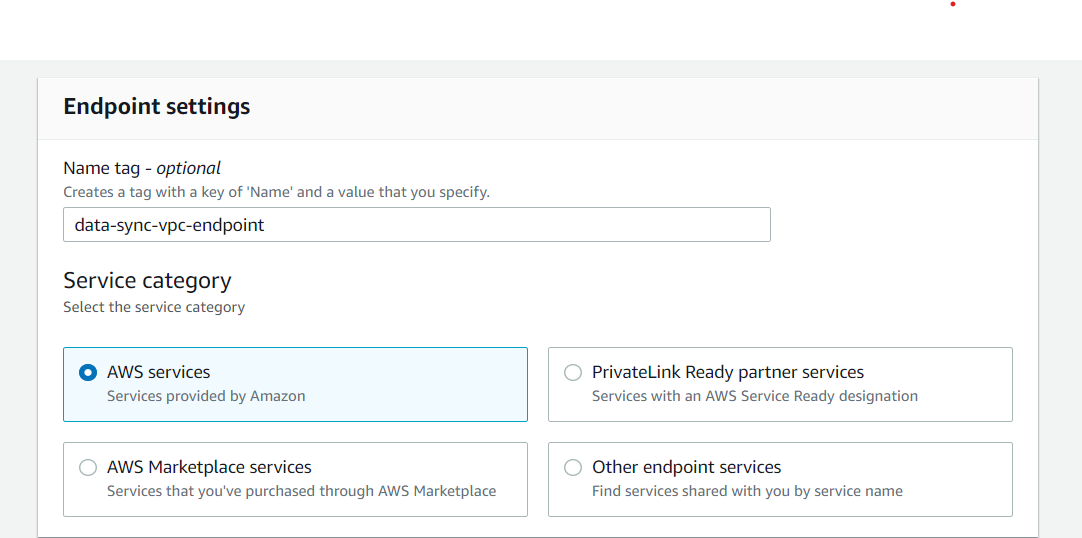This screenshot has width=1082, height=538.
Task: Click the 'Name tag - optional' field label
Action: point(142,168)
